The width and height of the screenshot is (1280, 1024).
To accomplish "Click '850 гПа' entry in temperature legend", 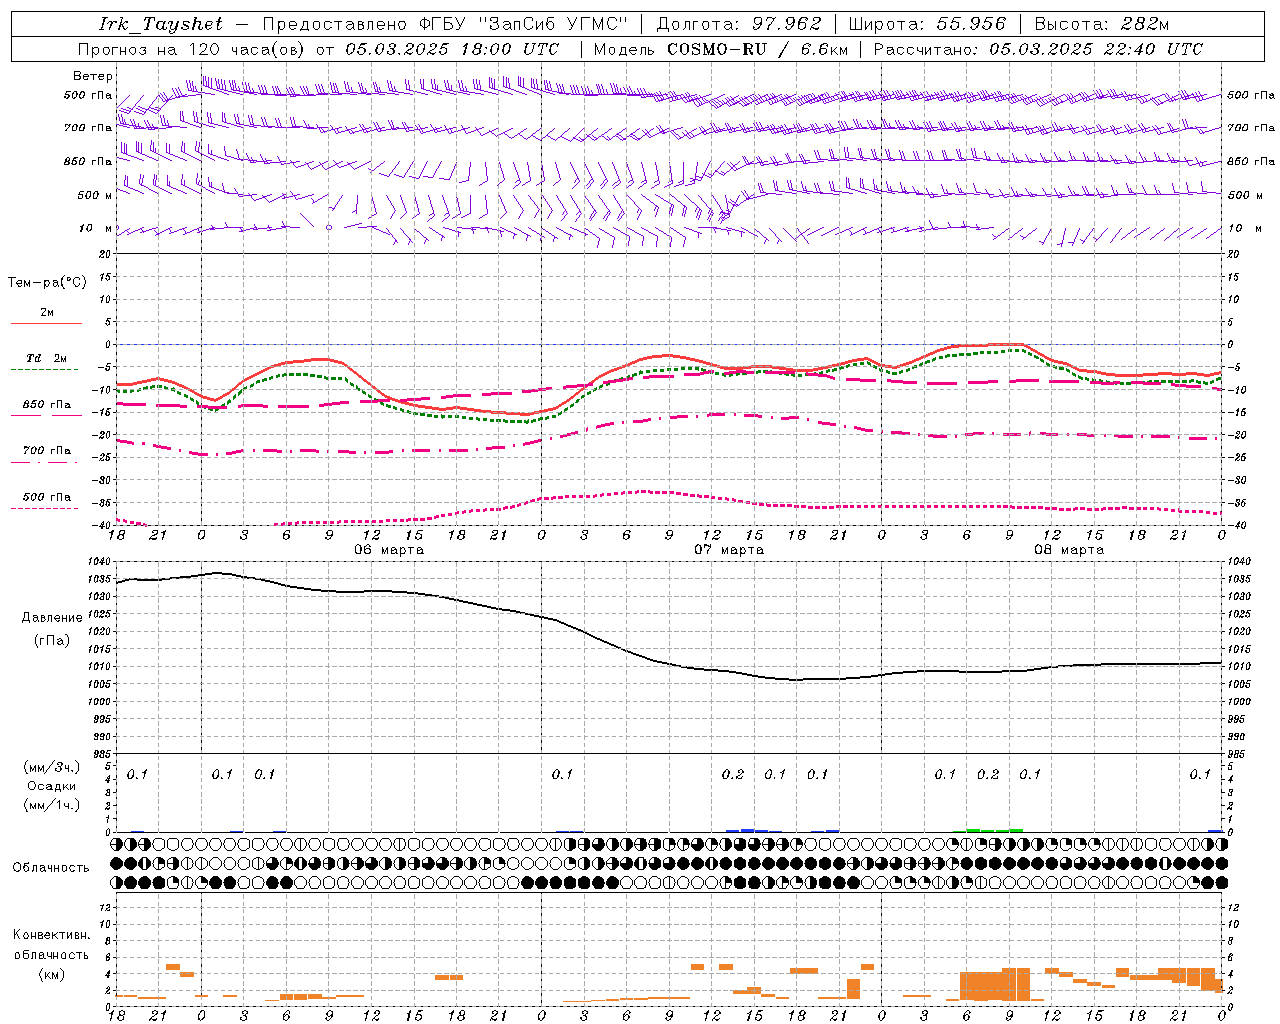I will point(47,404).
